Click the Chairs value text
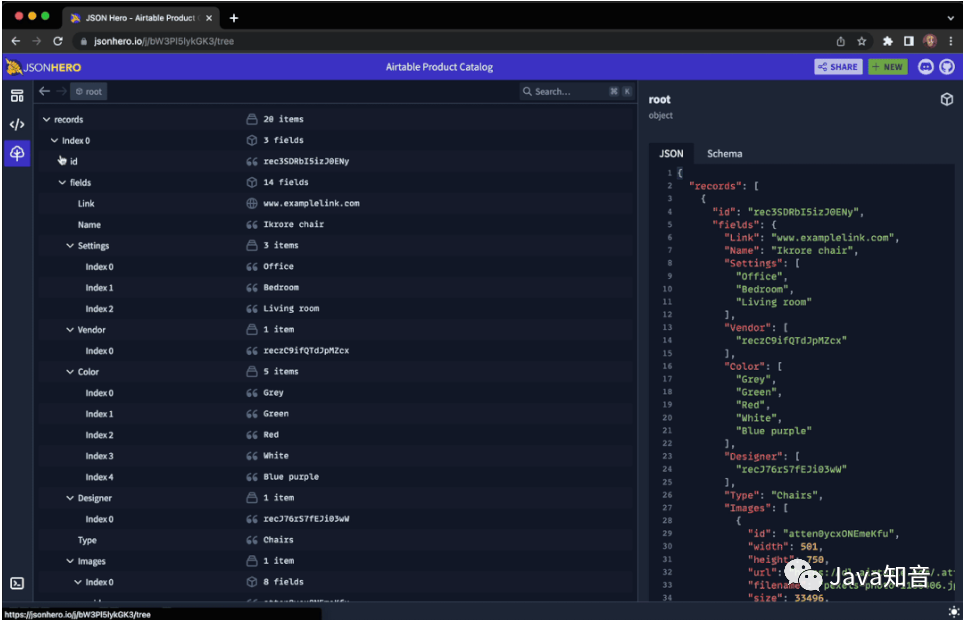The height and width of the screenshot is (620, 963). (x=278, y=540)
